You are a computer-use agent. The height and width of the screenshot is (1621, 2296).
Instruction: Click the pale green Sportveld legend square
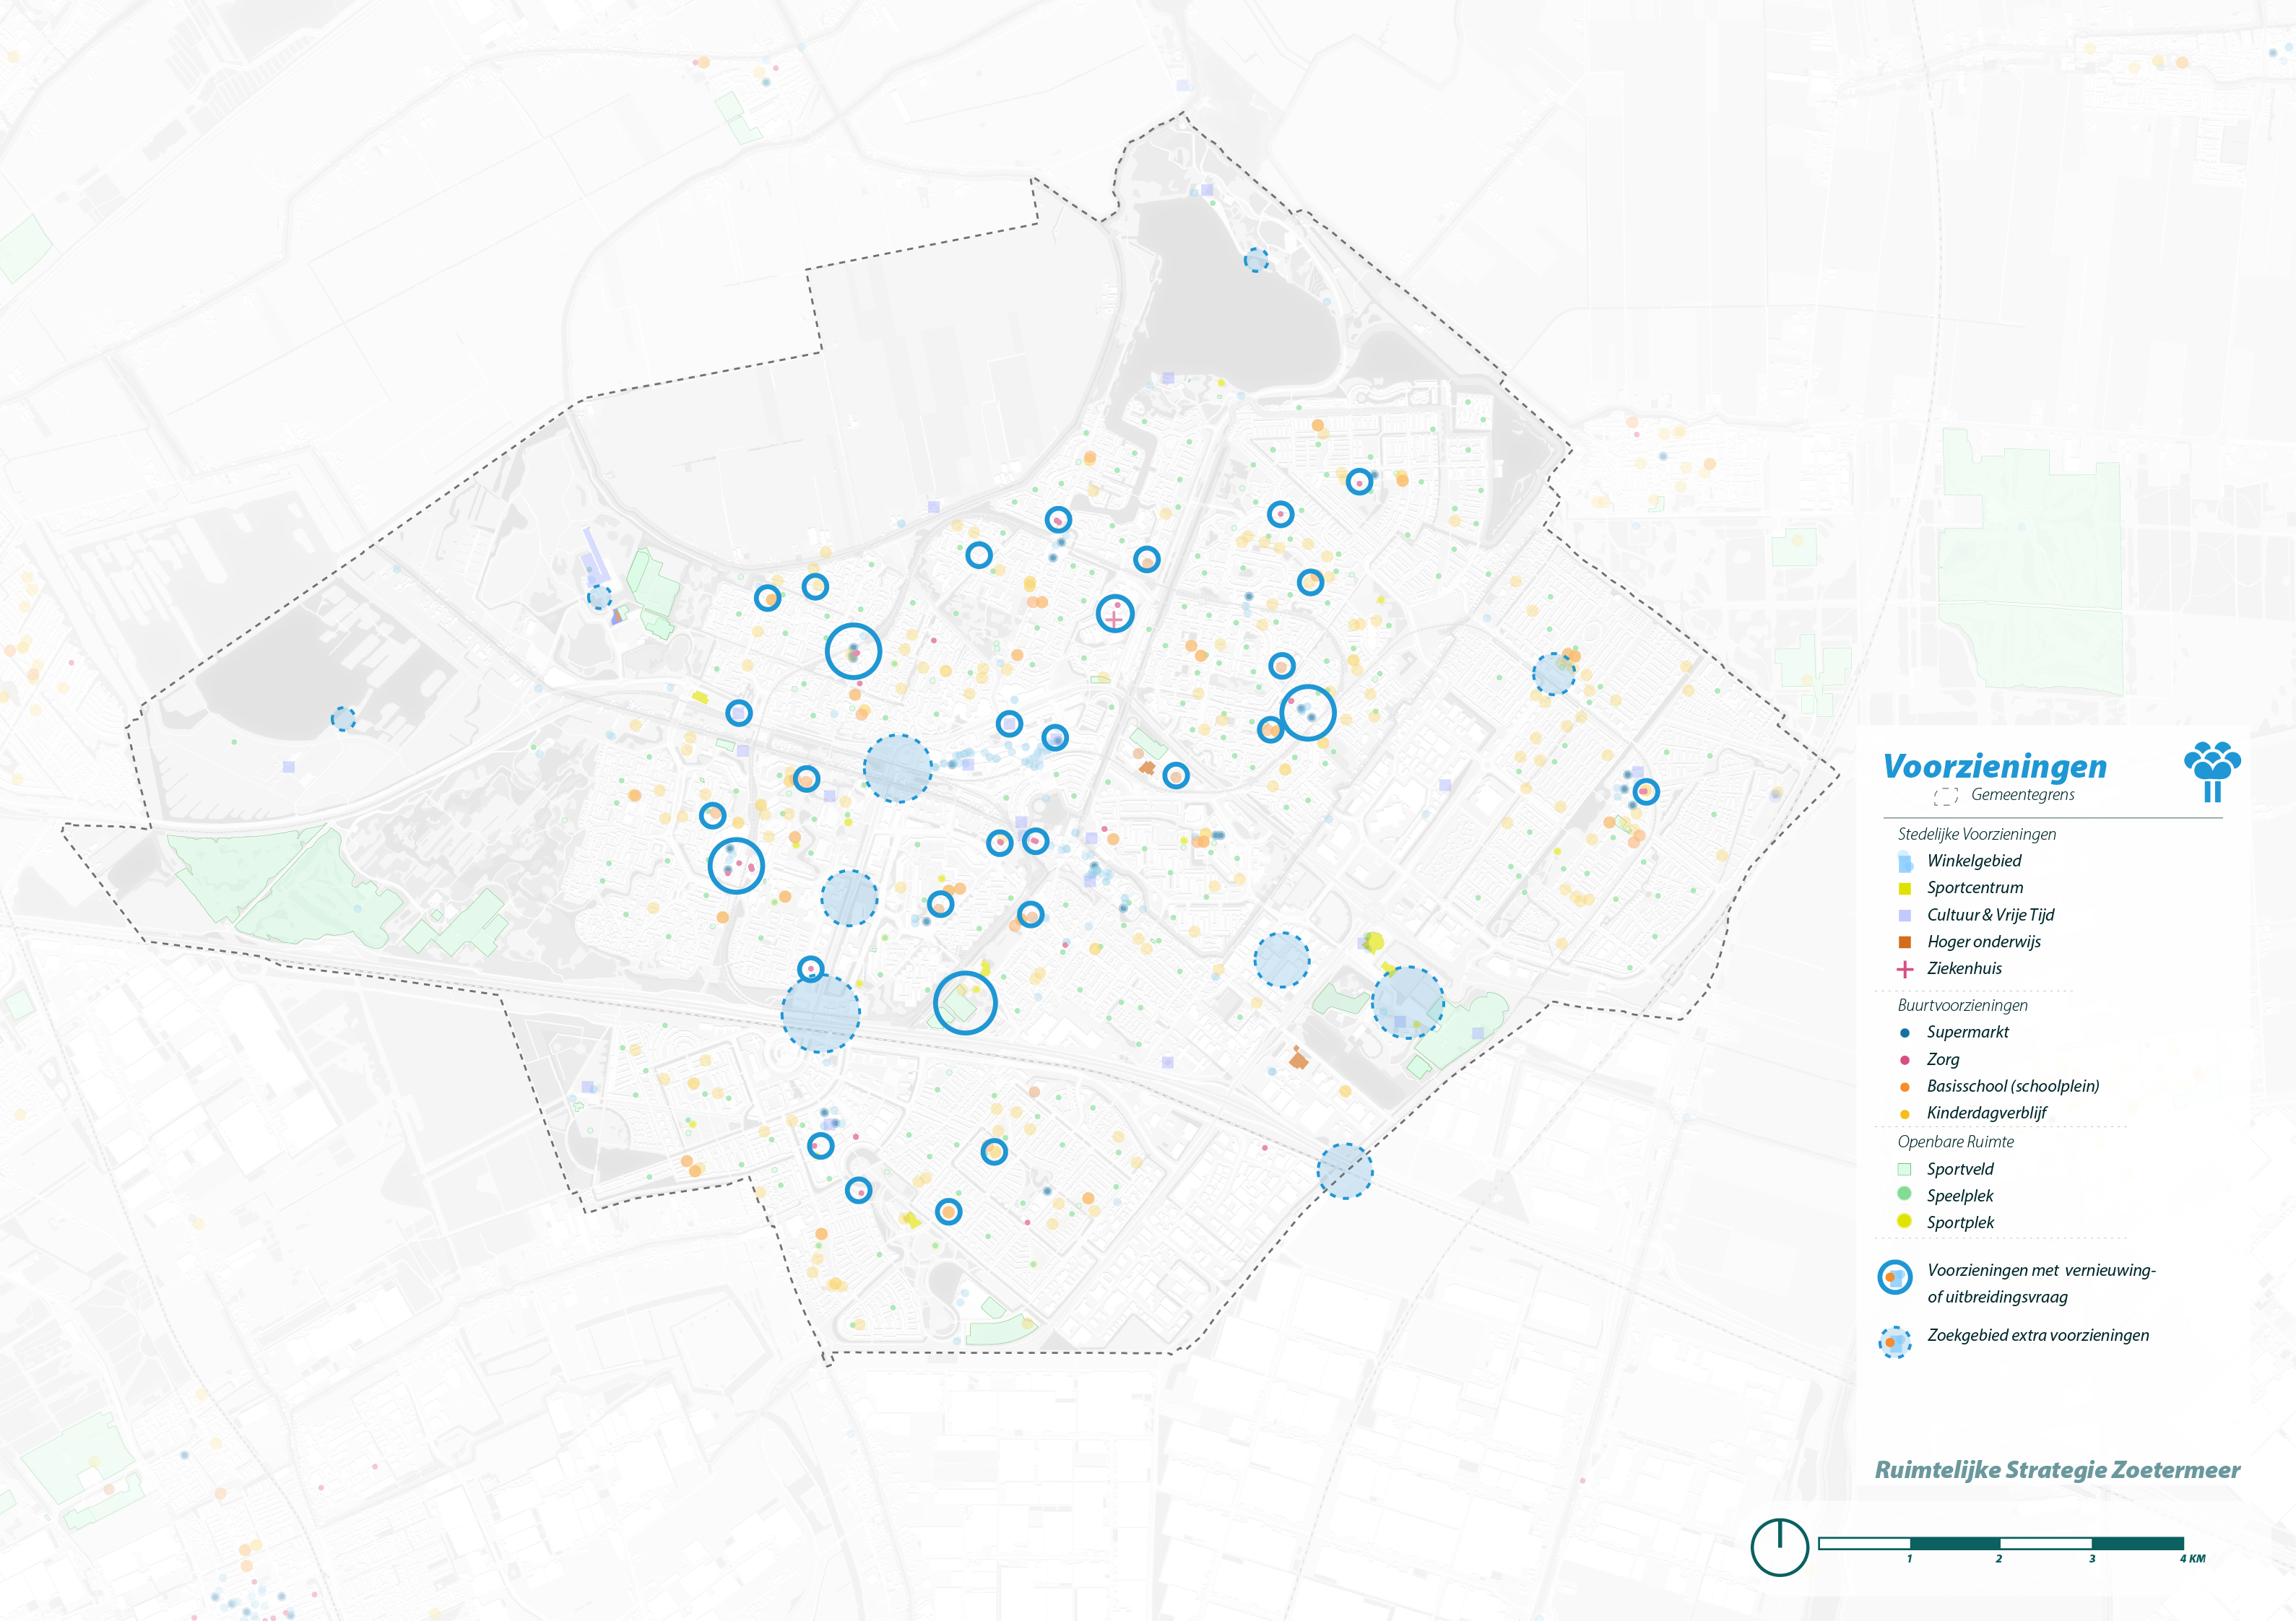[1904, 1169]
